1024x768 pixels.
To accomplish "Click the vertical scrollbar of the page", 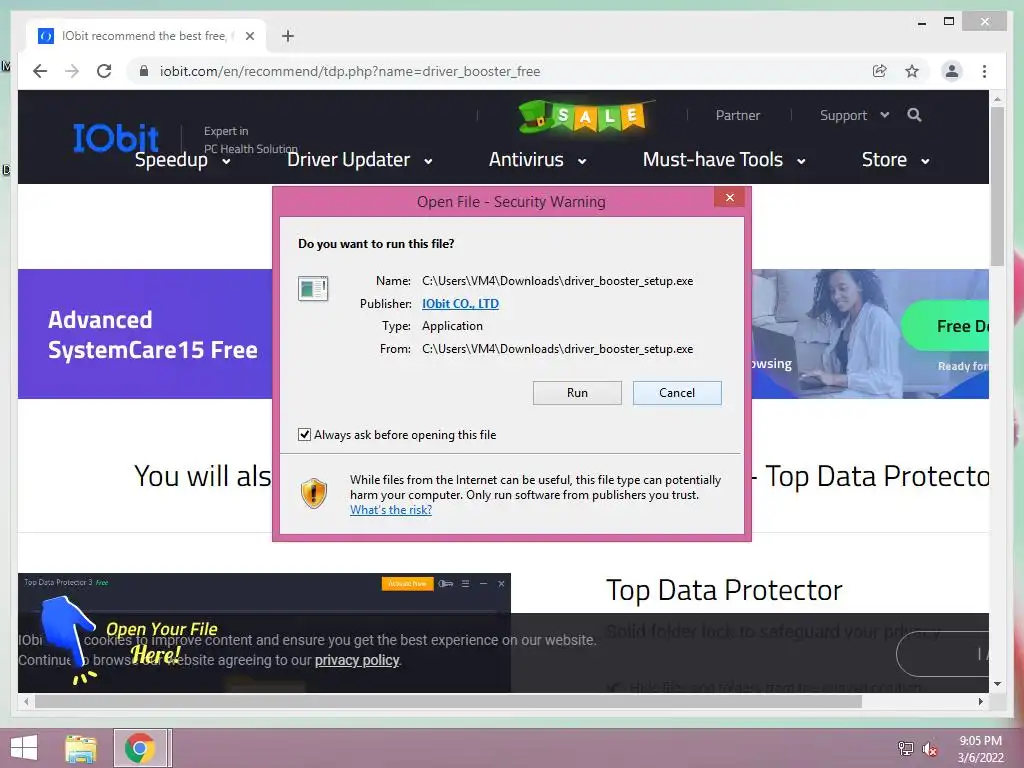I will click(997, 186).
